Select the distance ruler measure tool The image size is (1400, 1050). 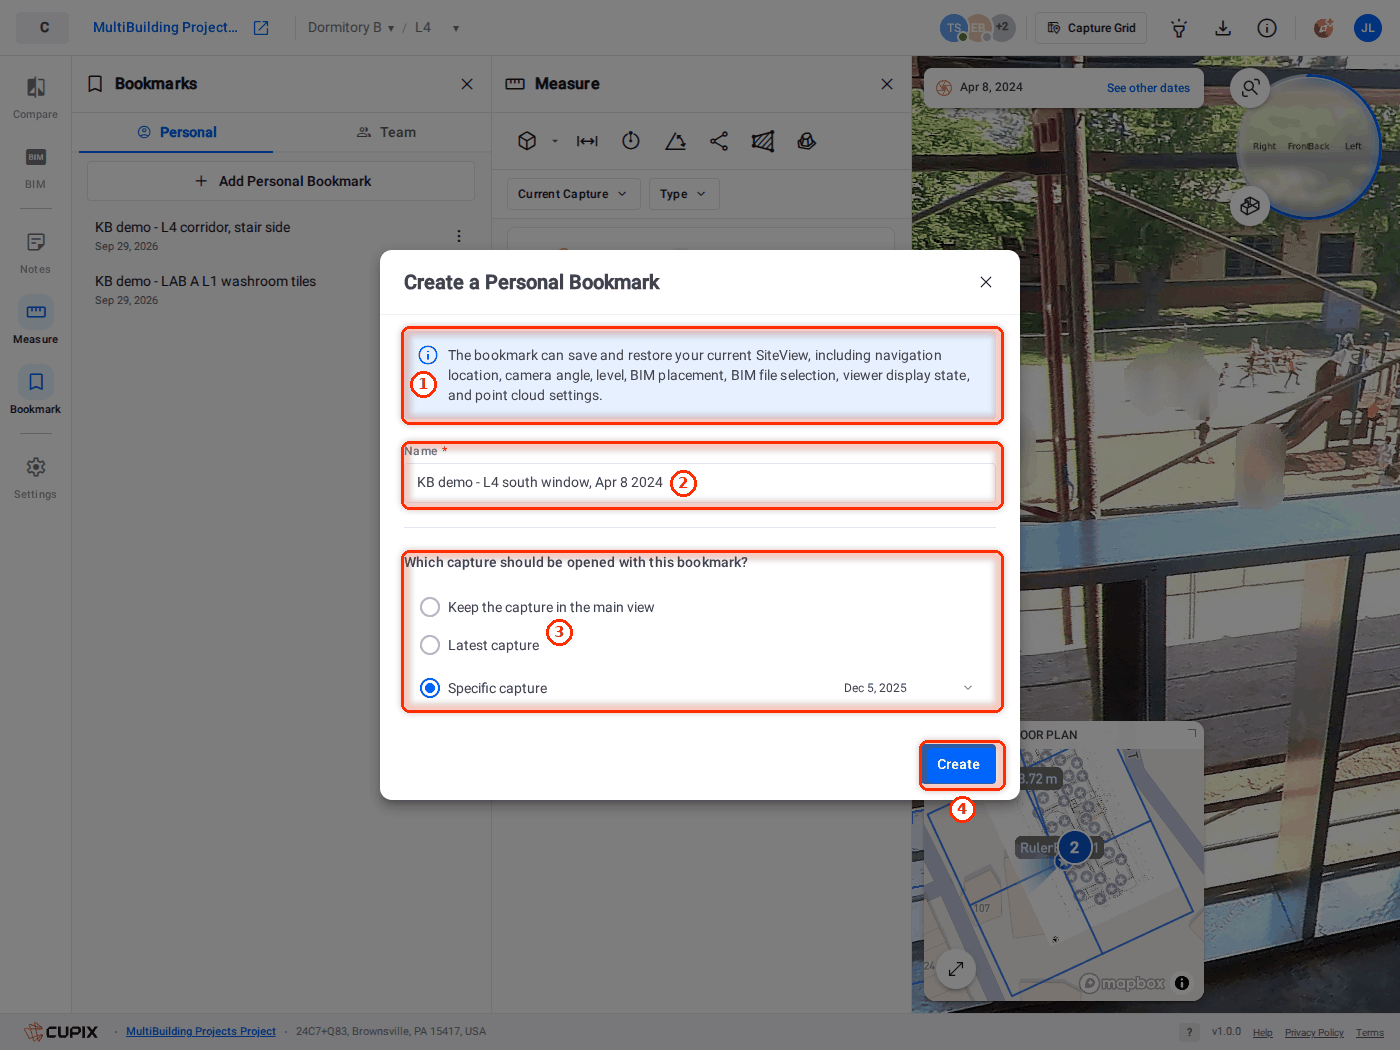coord(587,141)
